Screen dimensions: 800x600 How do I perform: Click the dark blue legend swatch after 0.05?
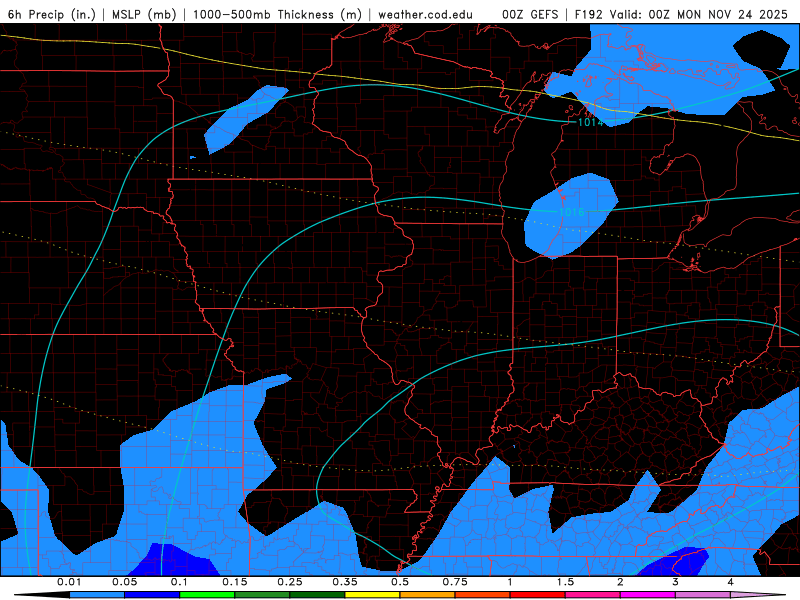(x=152, y=595)
